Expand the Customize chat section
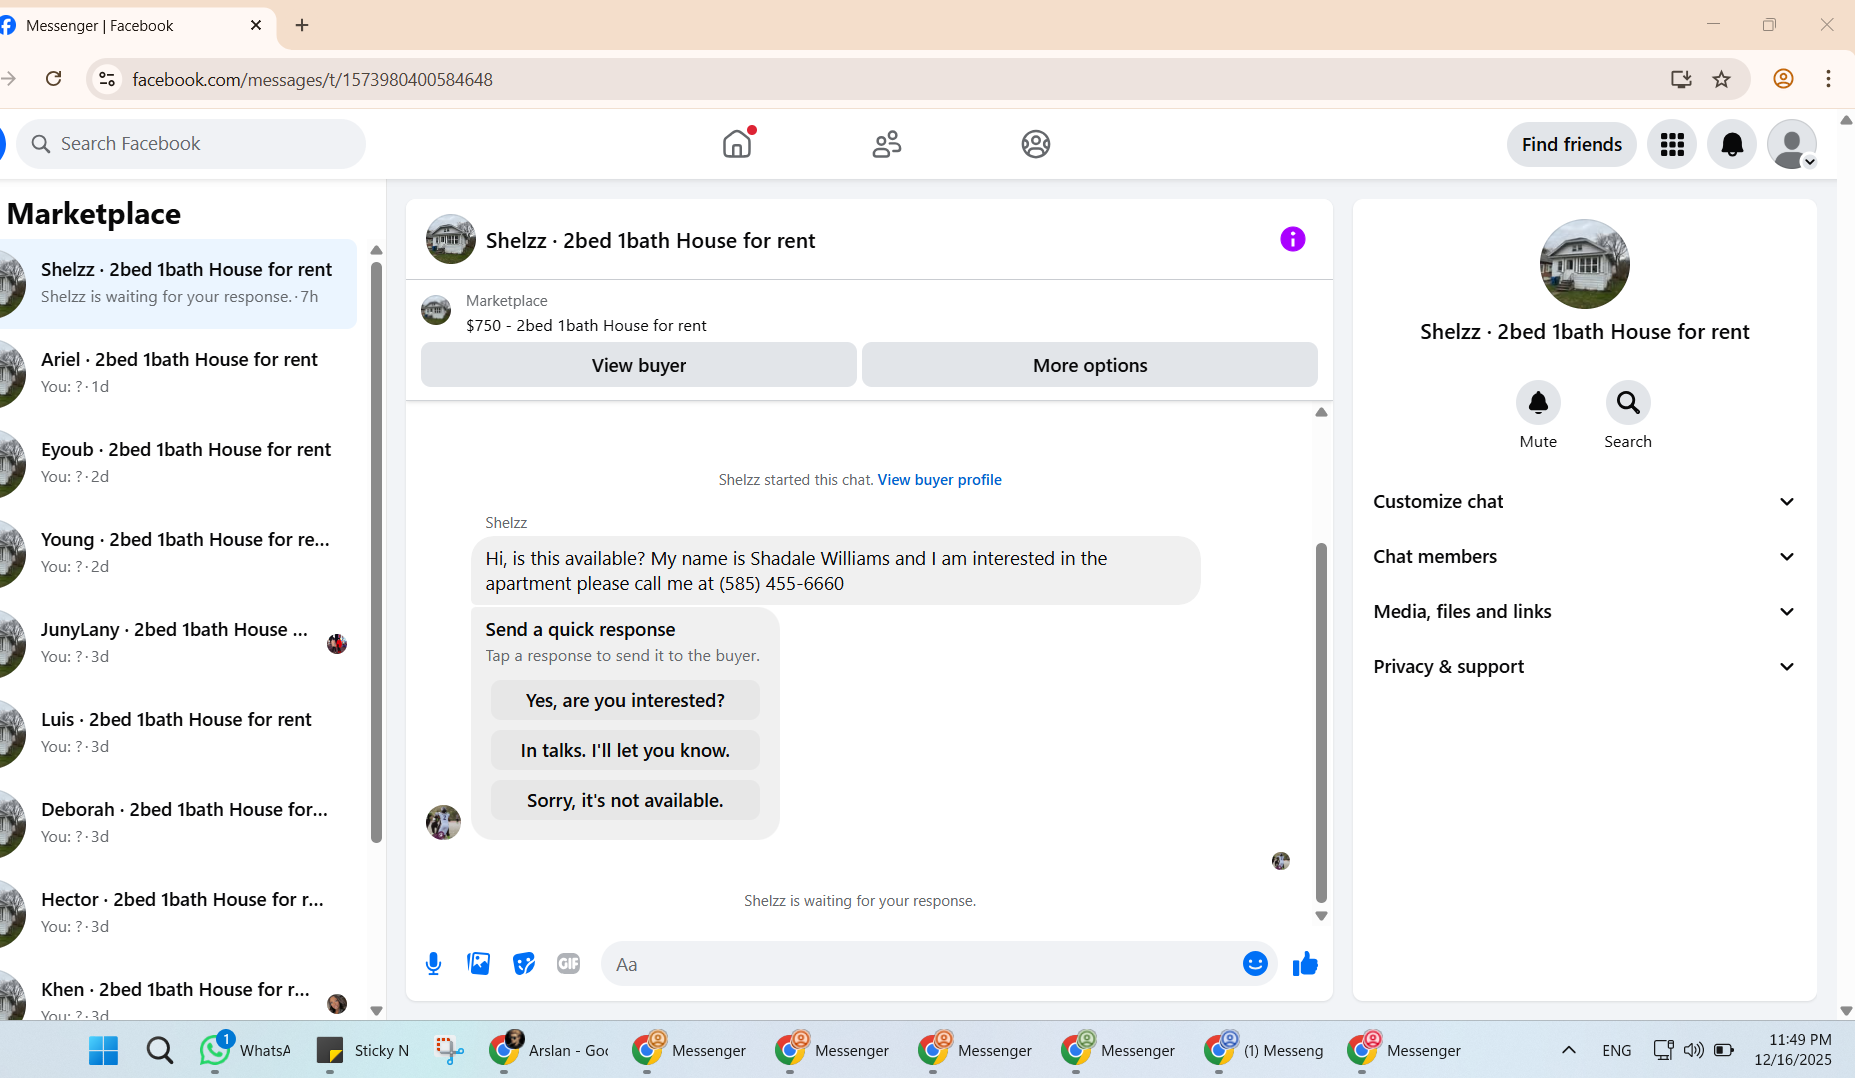The image size is (1855, 1078). click(1584, 502)
